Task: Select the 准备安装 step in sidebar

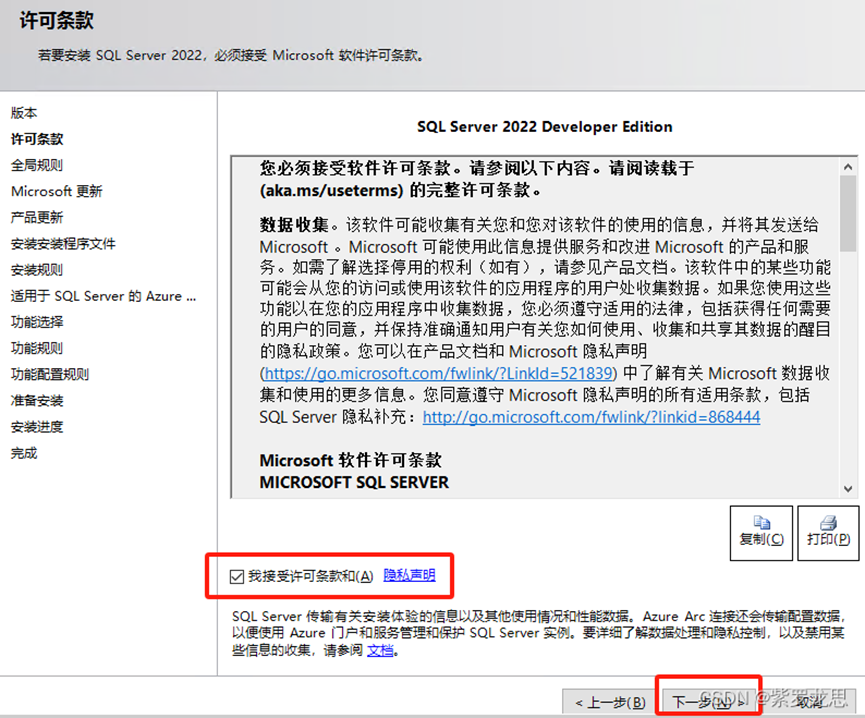Action: [37, 400]
